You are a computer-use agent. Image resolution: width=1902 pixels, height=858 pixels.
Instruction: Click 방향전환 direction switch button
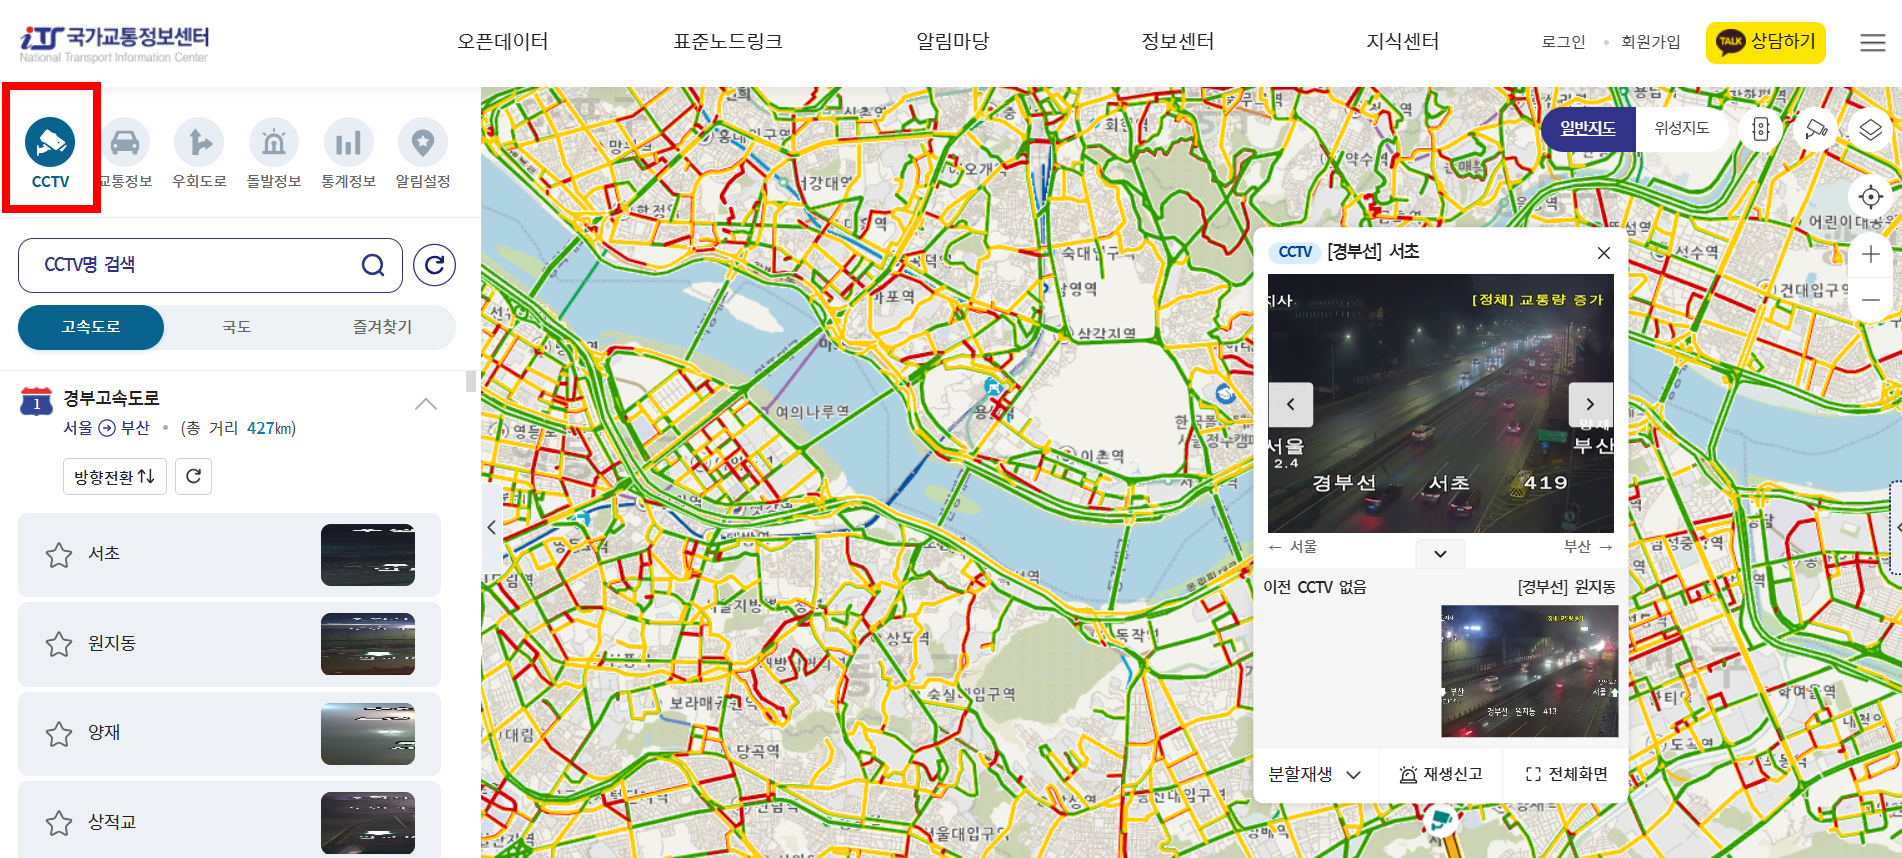pyautogui.click(x=114, y=476)
